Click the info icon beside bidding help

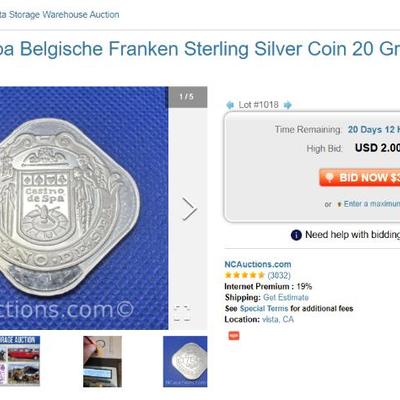pyautogui.click(x=296, y=235)
